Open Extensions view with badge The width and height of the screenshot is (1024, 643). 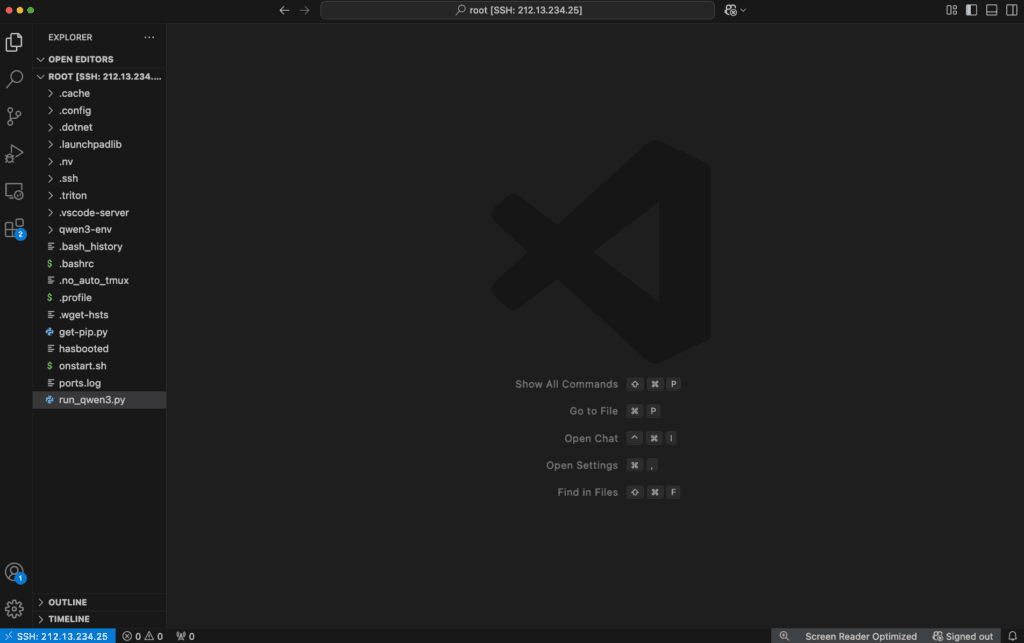pyautogui.click(x=14, y=228)
